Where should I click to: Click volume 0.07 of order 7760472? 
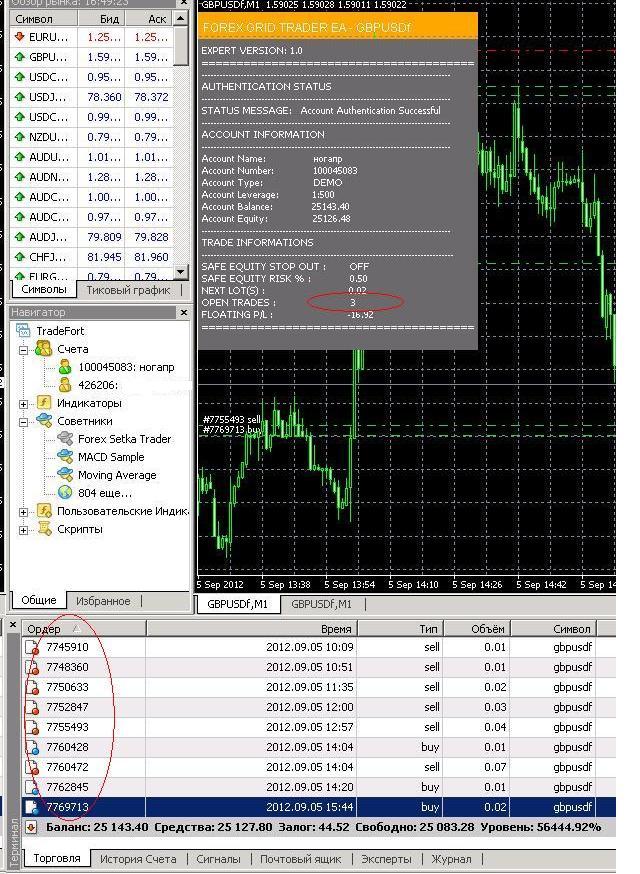pos(495,768)
